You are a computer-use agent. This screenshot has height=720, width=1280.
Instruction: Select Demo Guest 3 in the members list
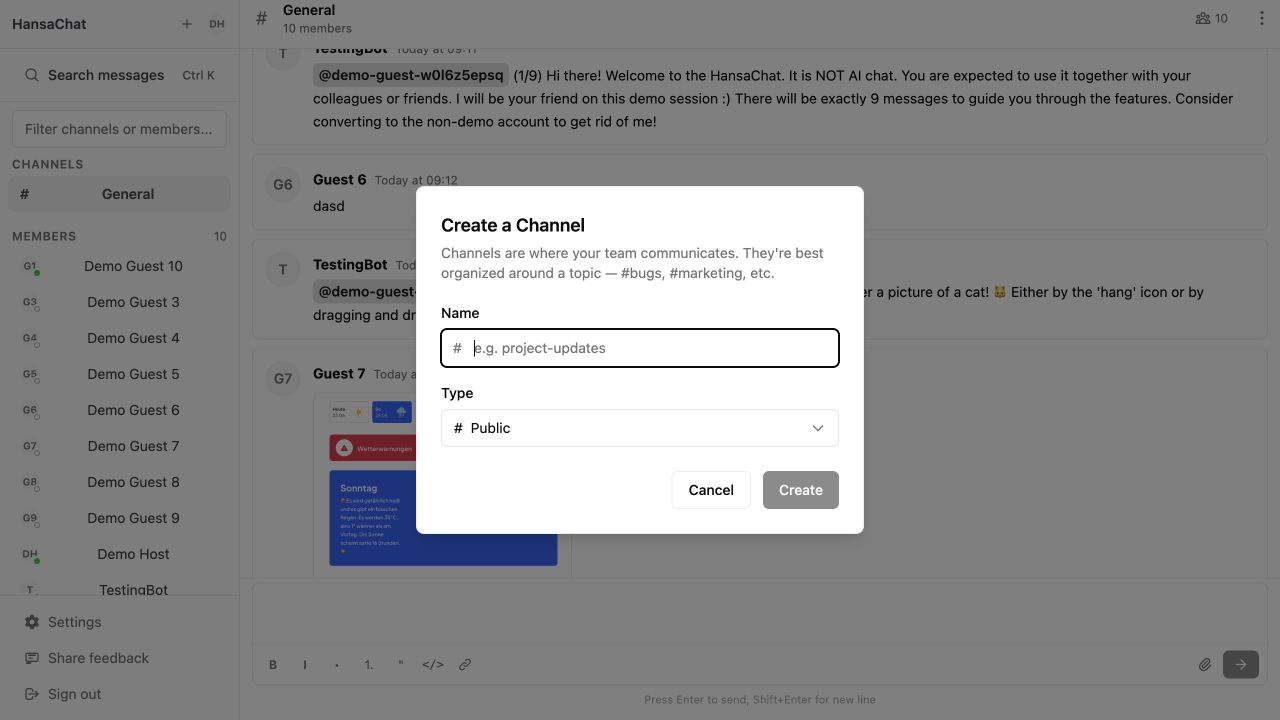119,302
